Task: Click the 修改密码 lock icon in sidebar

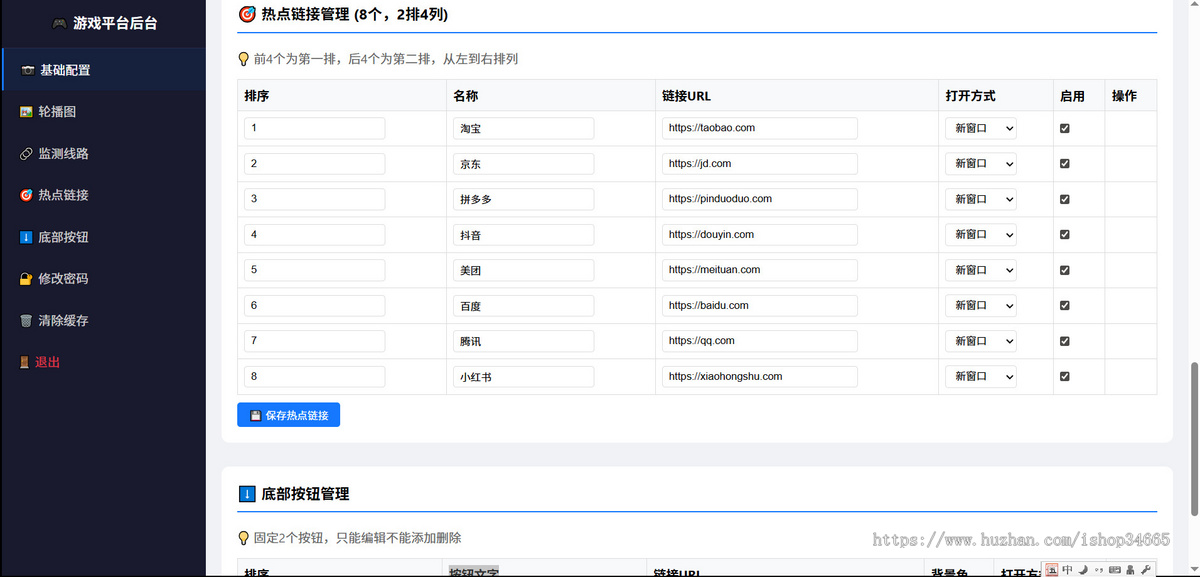Action: point(26,279)
